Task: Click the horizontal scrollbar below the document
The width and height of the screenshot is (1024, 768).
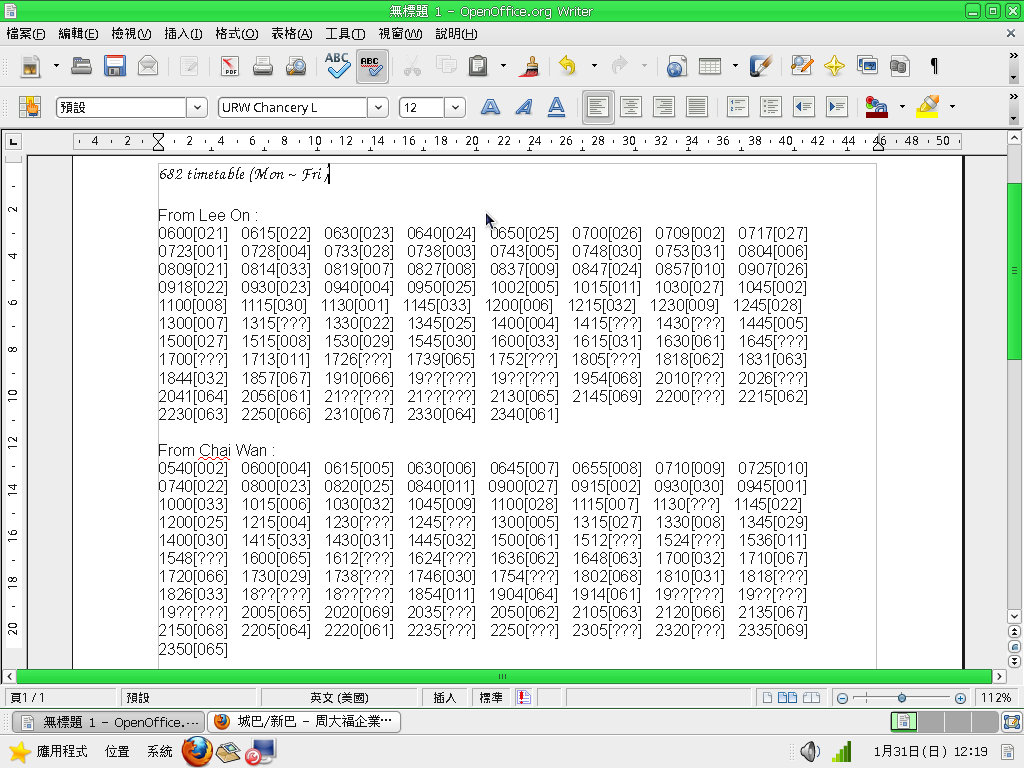Action: [502, 677]
